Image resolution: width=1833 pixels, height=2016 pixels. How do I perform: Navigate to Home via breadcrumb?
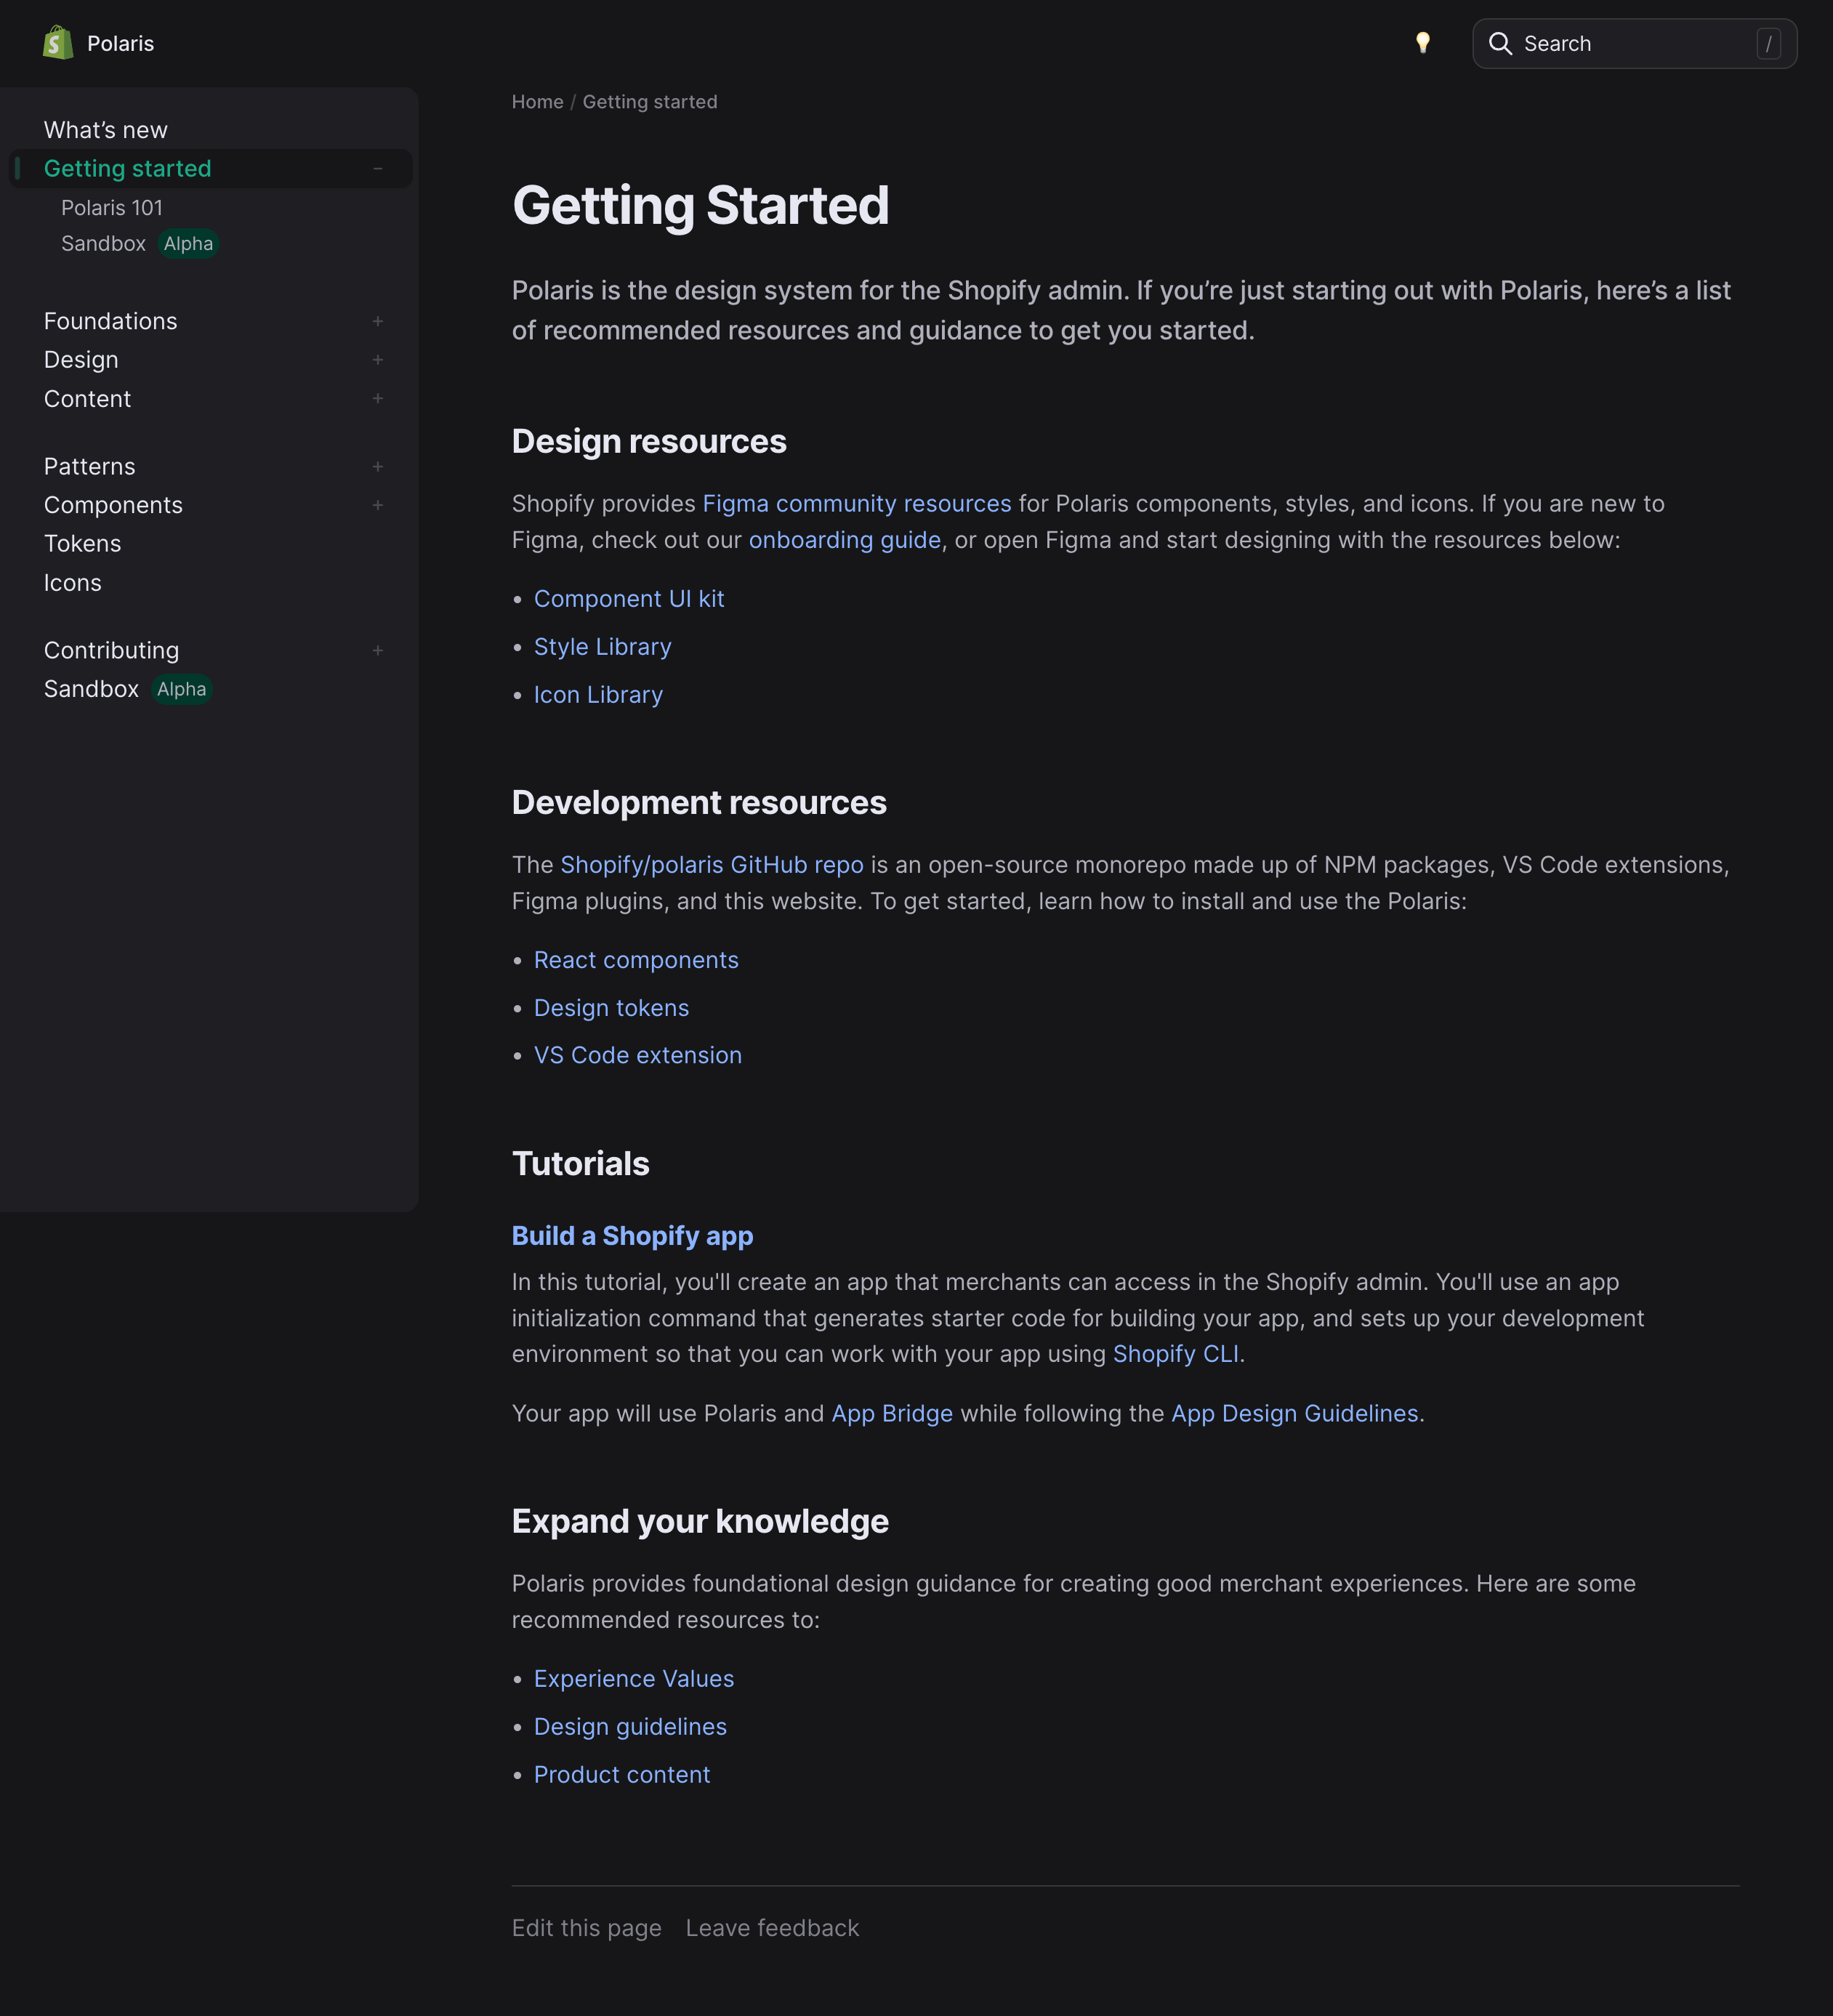[537, 101]
